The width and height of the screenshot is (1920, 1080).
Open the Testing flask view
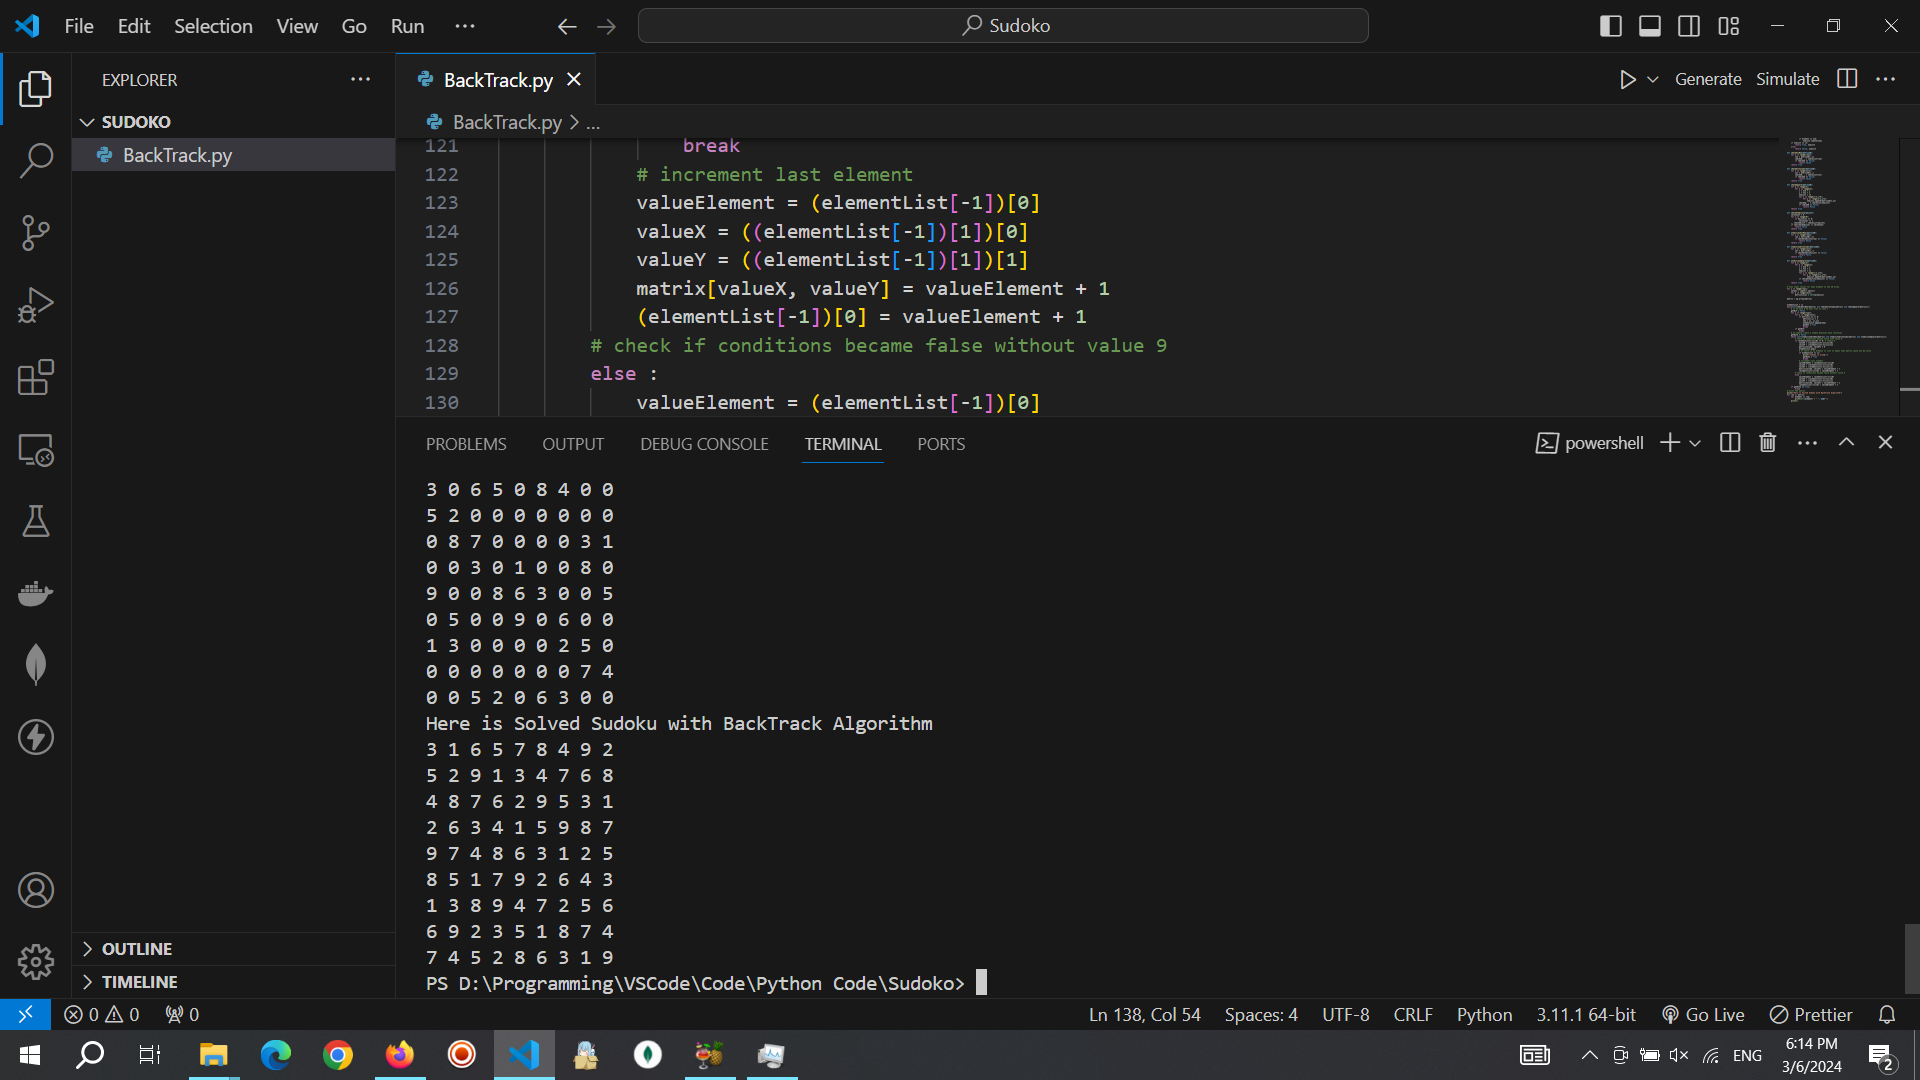pyautogui.click(x=36, y=521)
